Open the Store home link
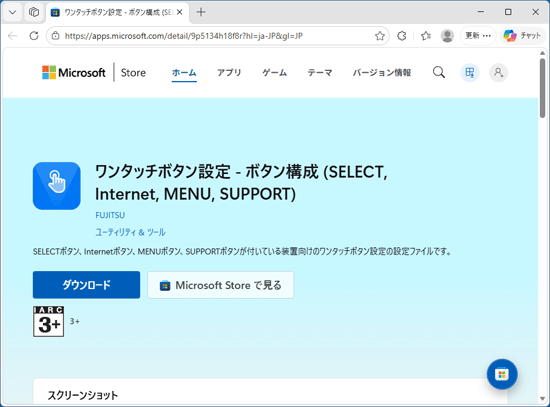This screenshot has height=407, width=550. point(133,73)
